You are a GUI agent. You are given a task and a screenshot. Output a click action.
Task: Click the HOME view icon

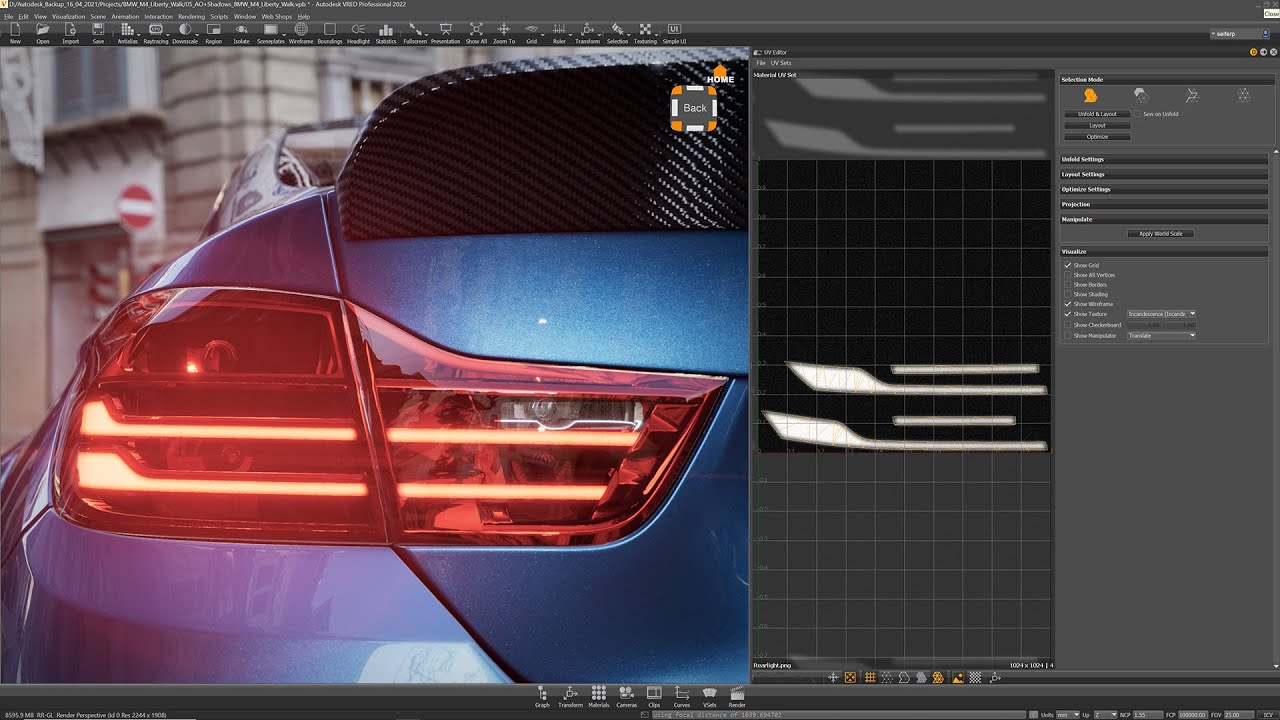720,75
